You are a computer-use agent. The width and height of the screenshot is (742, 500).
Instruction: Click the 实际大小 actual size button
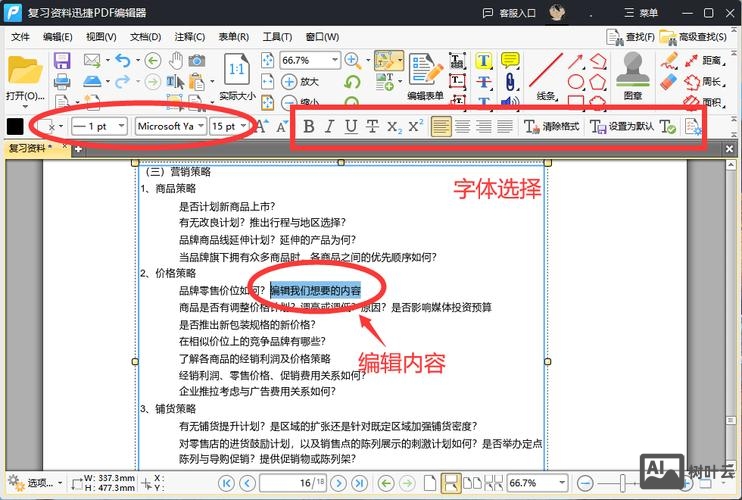click(237, 77)
